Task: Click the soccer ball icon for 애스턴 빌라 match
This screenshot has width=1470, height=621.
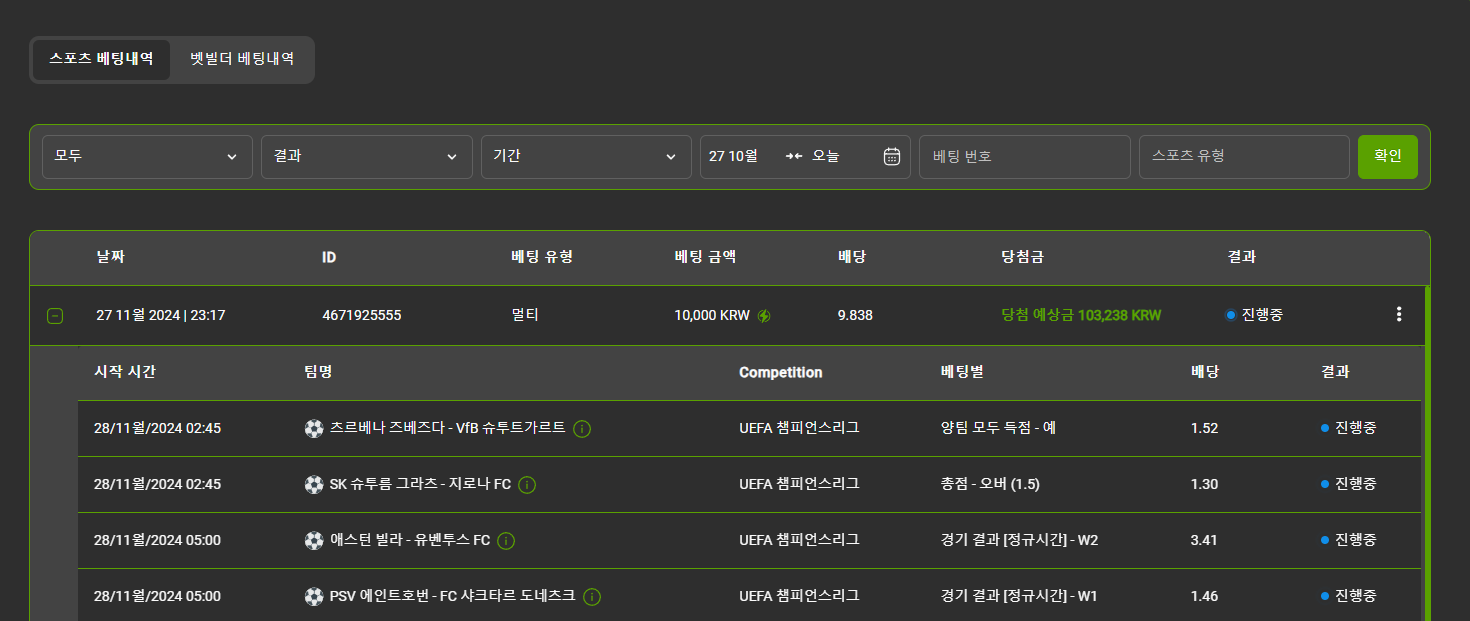Action: pyautogui.click(x=314, y=541)
